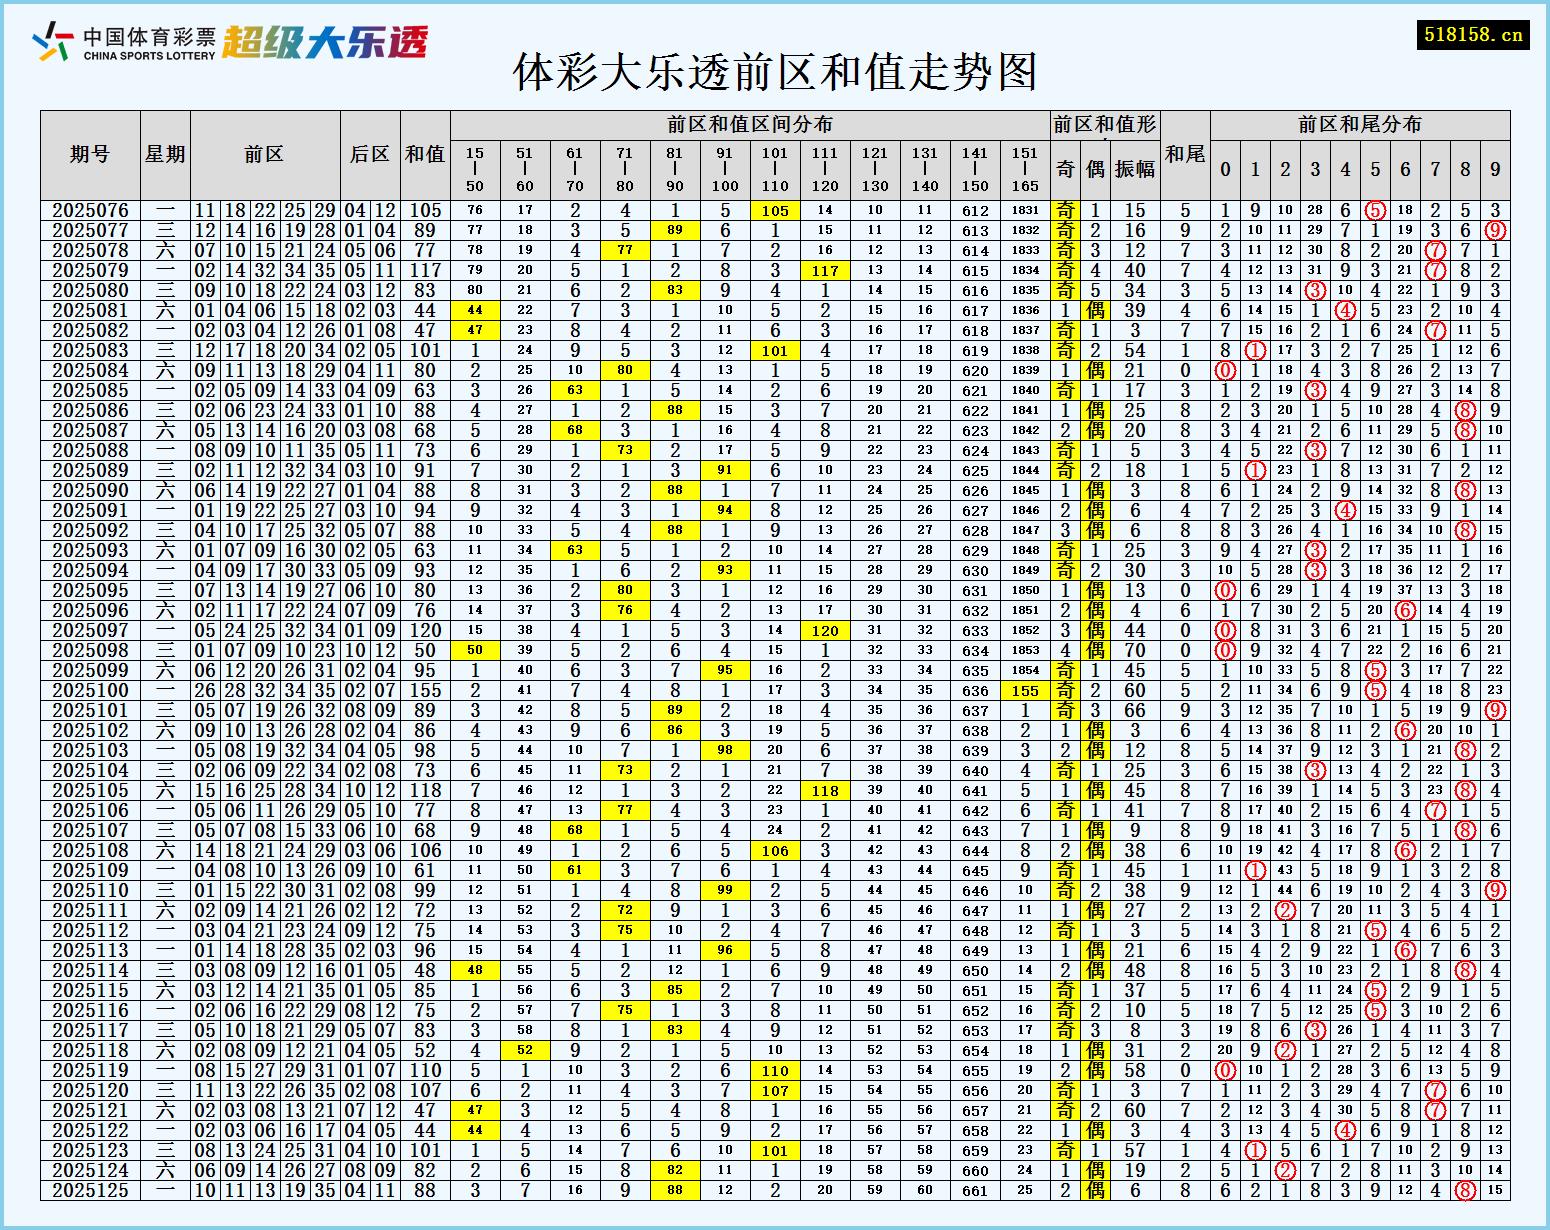Click the yellow 155 cell in row 2025100
The width and height of the screenshot is (1550, 1230).
tap(1022, 690)
